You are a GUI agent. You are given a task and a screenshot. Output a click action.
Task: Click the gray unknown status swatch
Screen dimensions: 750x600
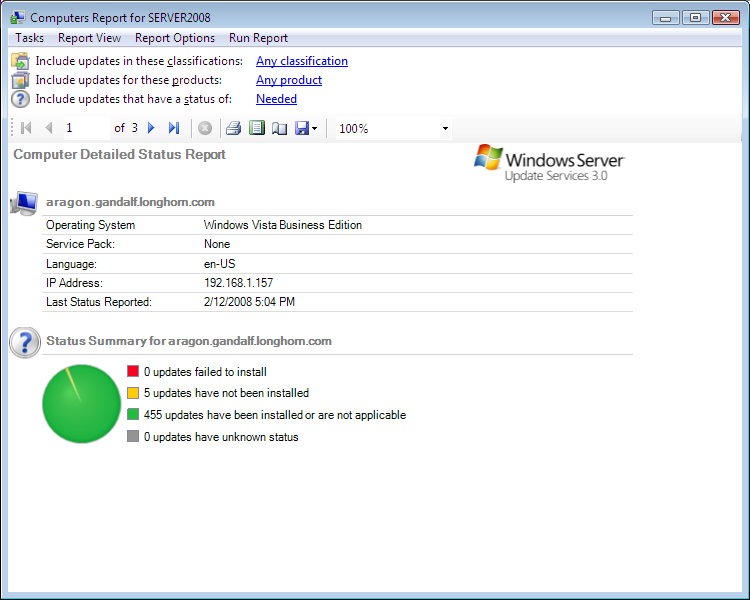(133, 436)
